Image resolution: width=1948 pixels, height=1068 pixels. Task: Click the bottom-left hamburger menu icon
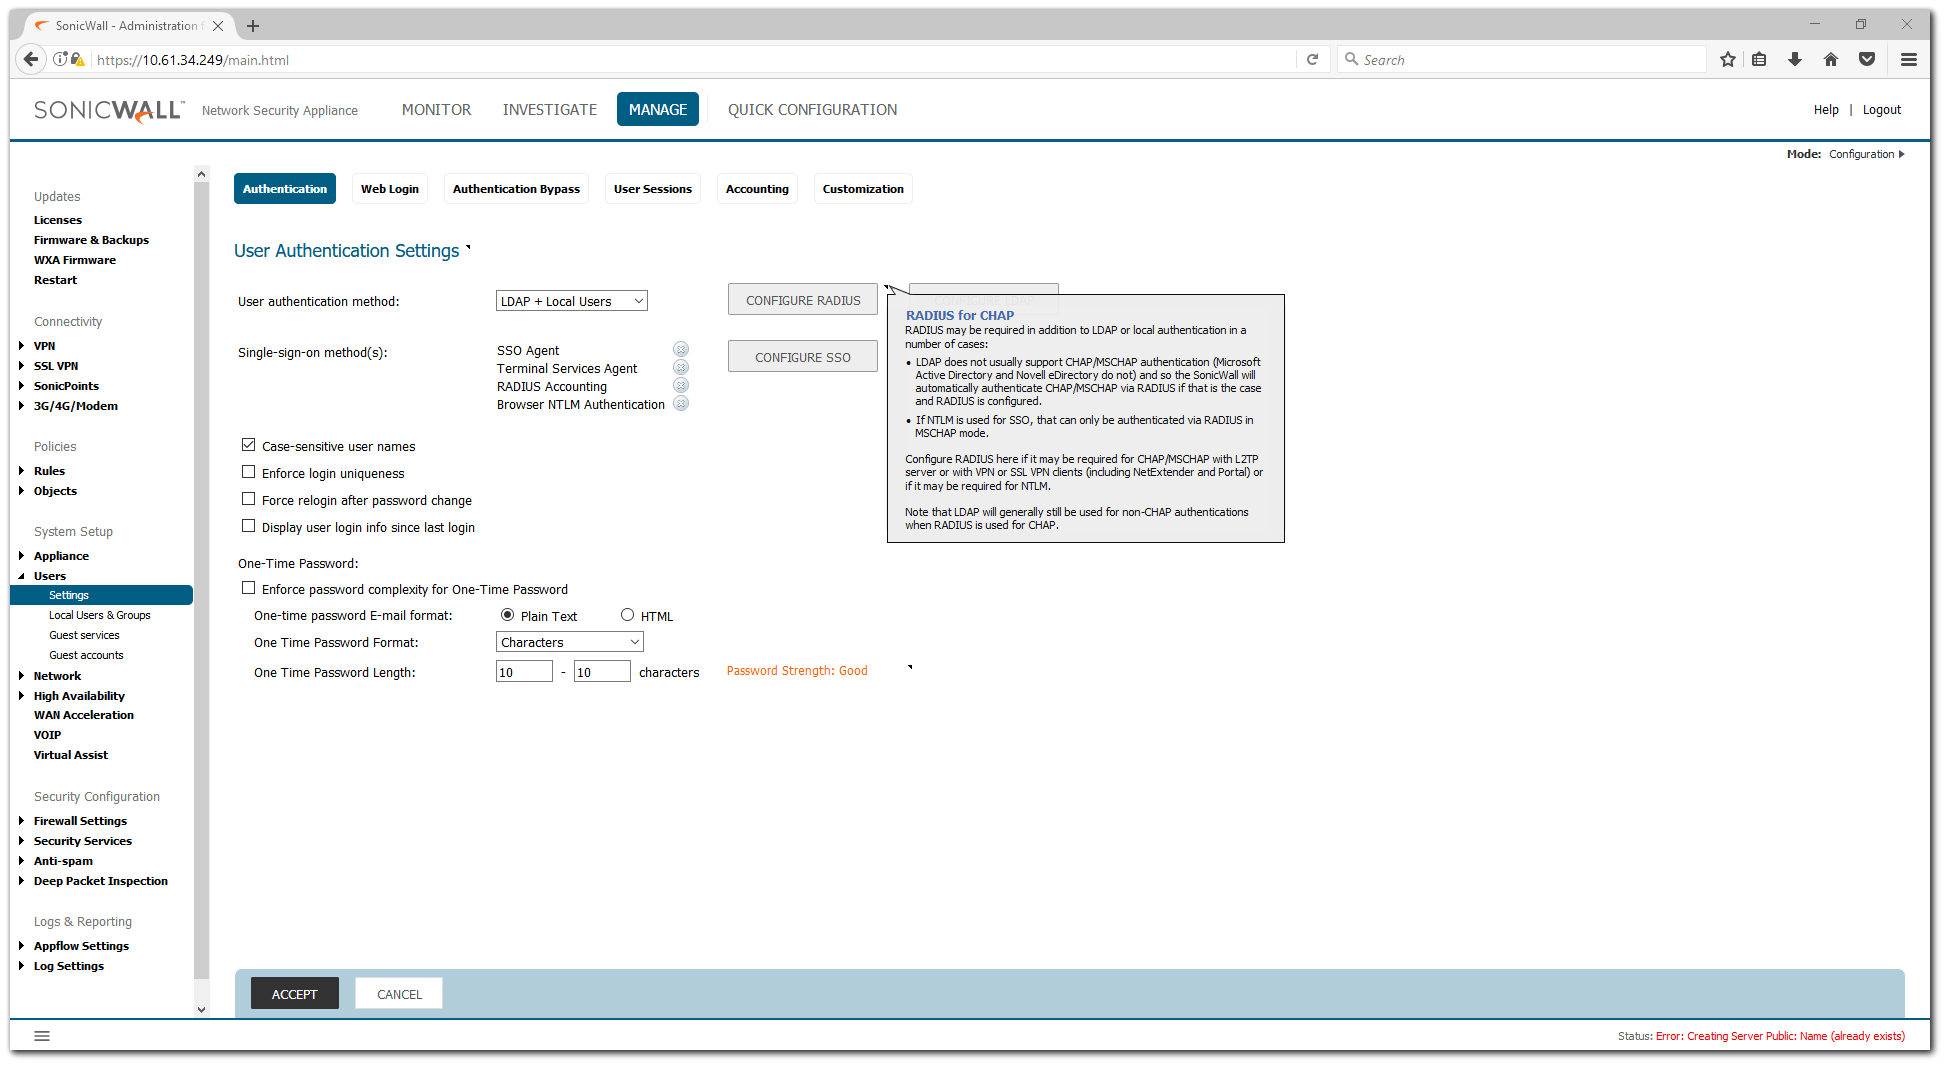(x=42, y=1036)
